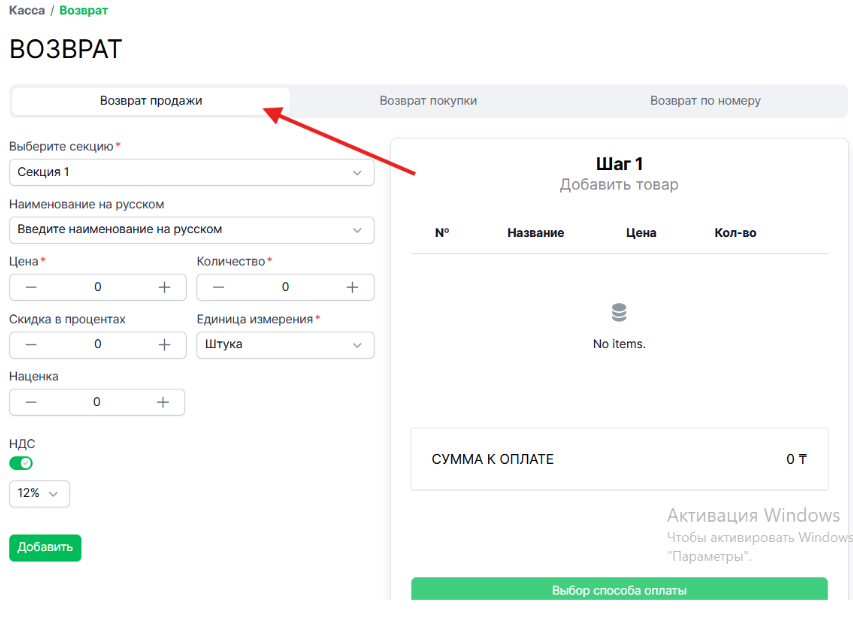Toggle the НДС switch off
The image size is (853, 622).
pyautogui.click(x=21, y=463)
